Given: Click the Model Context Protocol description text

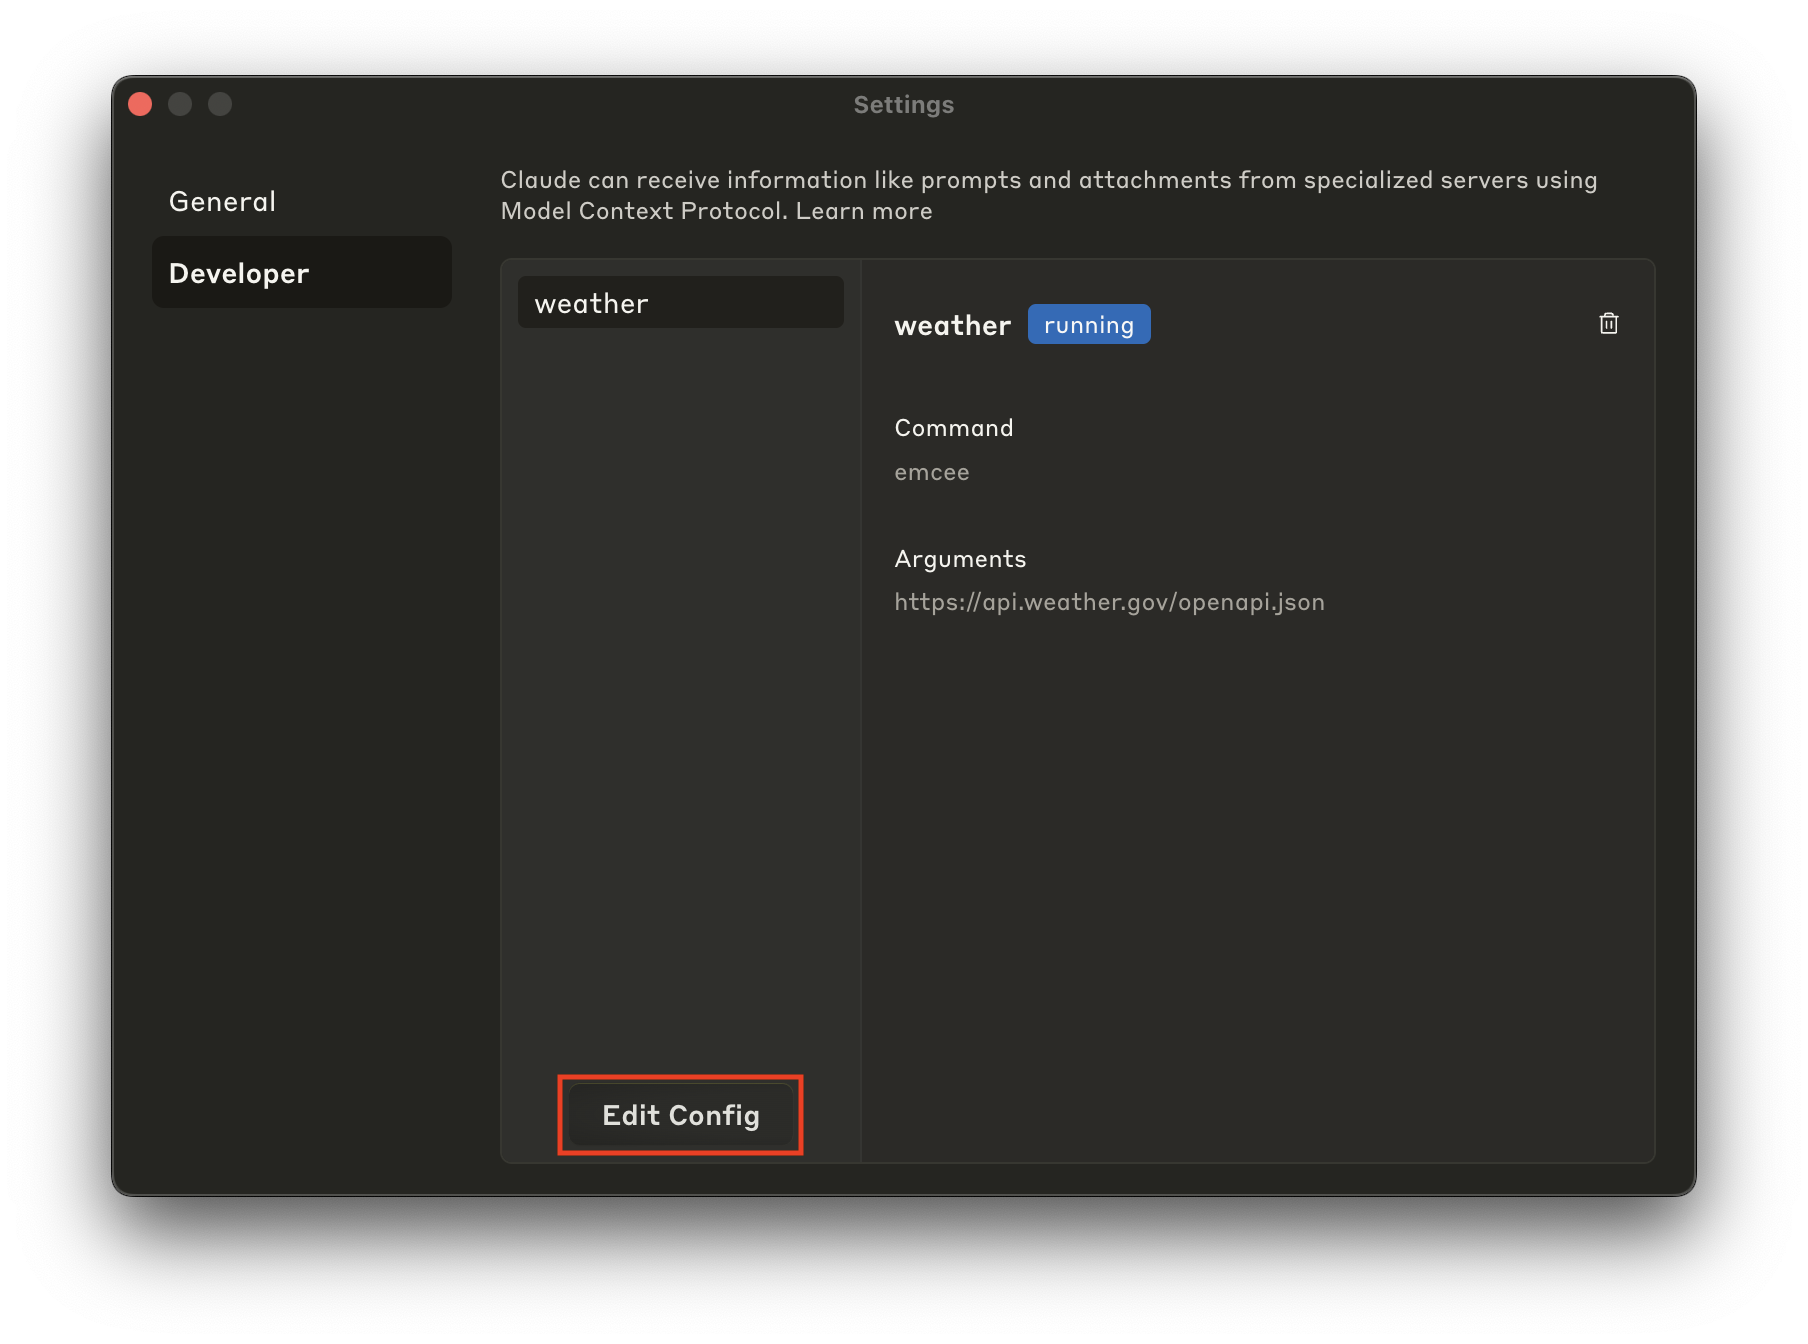Looking at the screenshot, I should pyautogui.click(x=1046, y=195).
